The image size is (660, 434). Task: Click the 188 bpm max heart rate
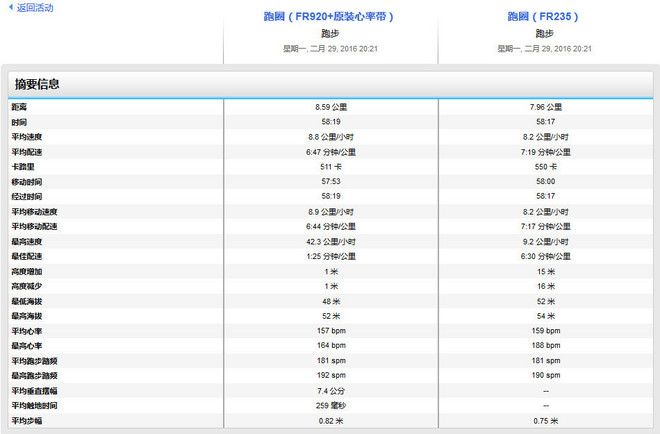pyautogui.click(x=546, y=346)
